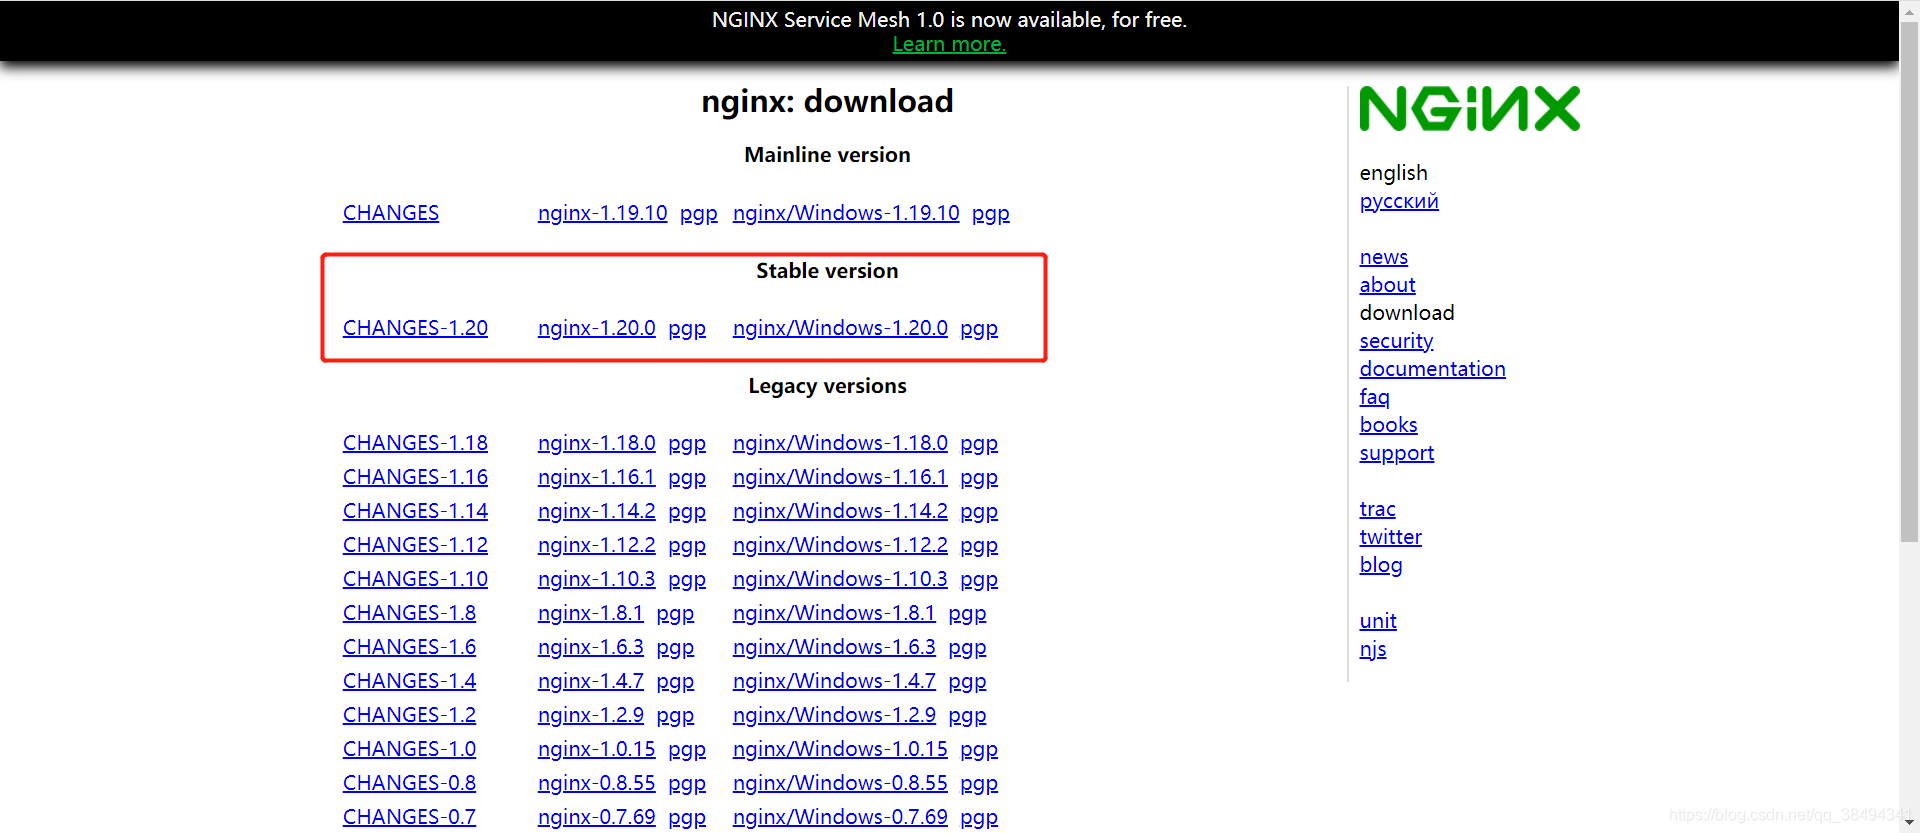The width and height of the screenshot is (1920, 833).
Task: Open CHANGES-1.2 link
Action: click(409, 715)
